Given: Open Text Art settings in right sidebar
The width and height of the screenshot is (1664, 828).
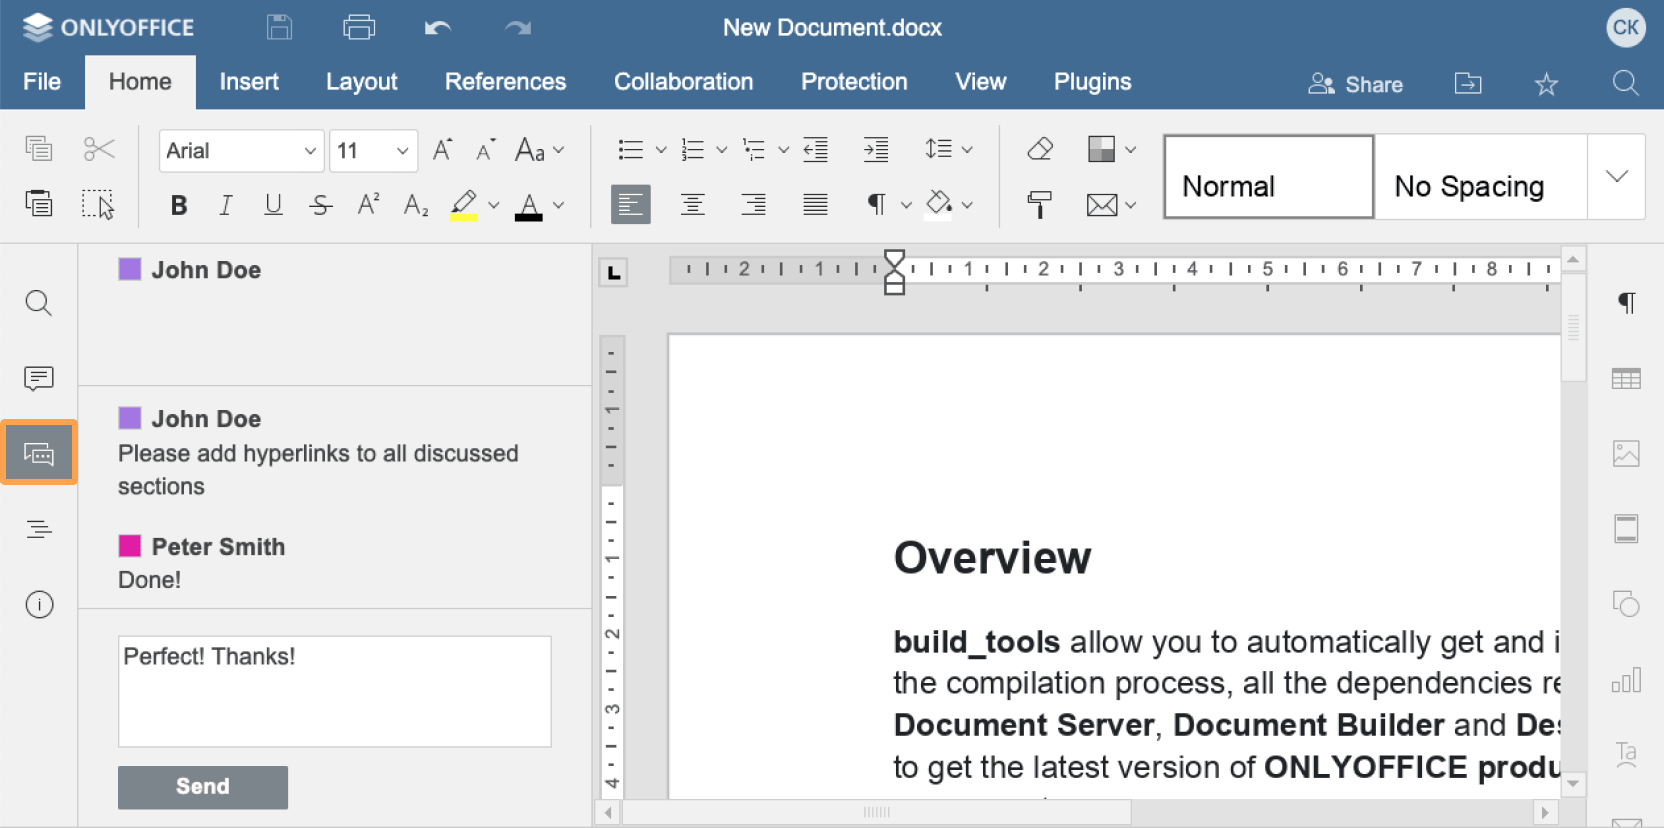Looking at the screenshot, I should click(x=1626, y=754).
